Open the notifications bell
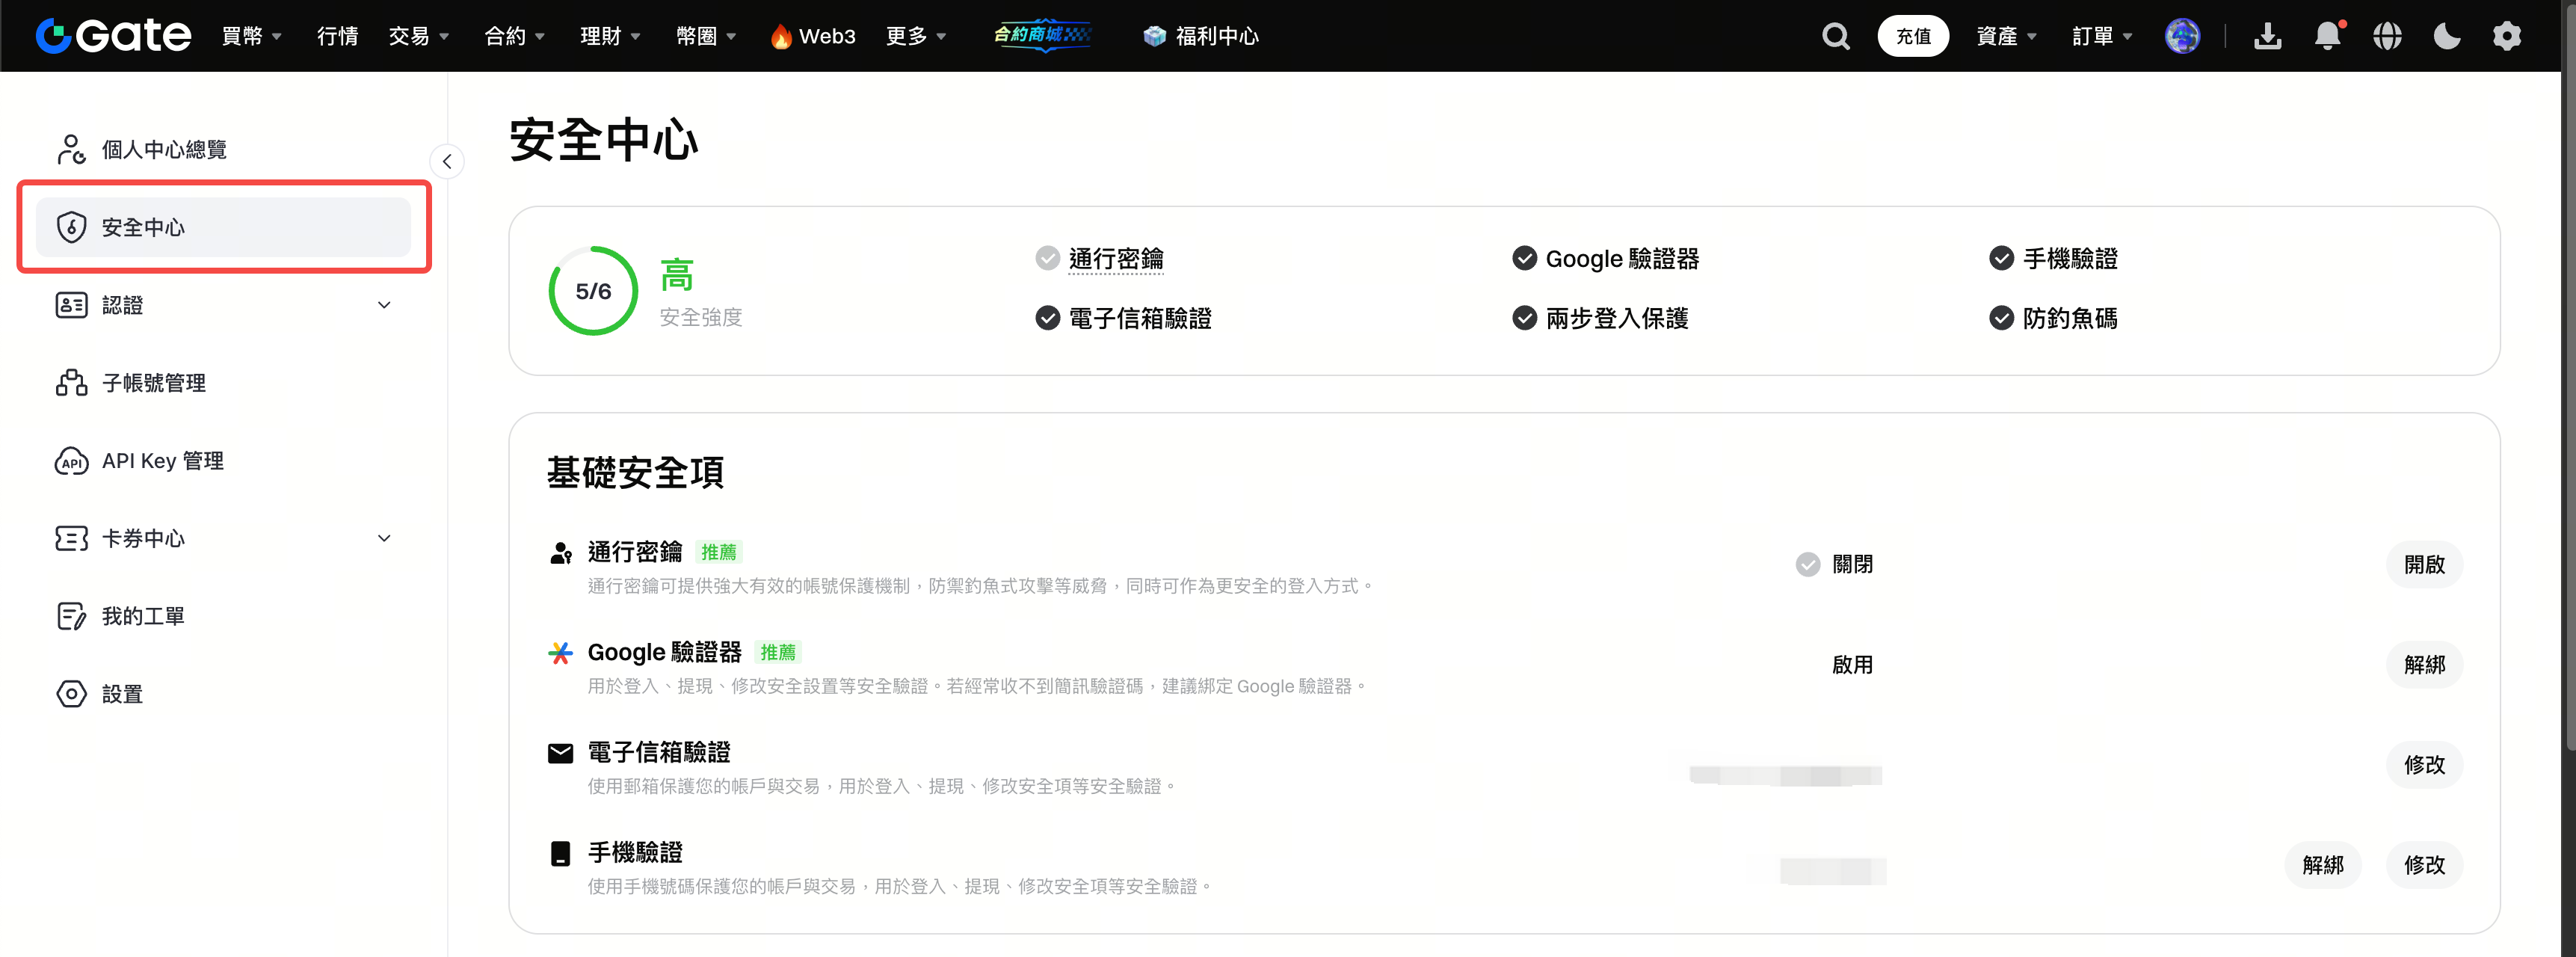The width and height of the screenshot is (2576, 957). [x=2327, y=37]
